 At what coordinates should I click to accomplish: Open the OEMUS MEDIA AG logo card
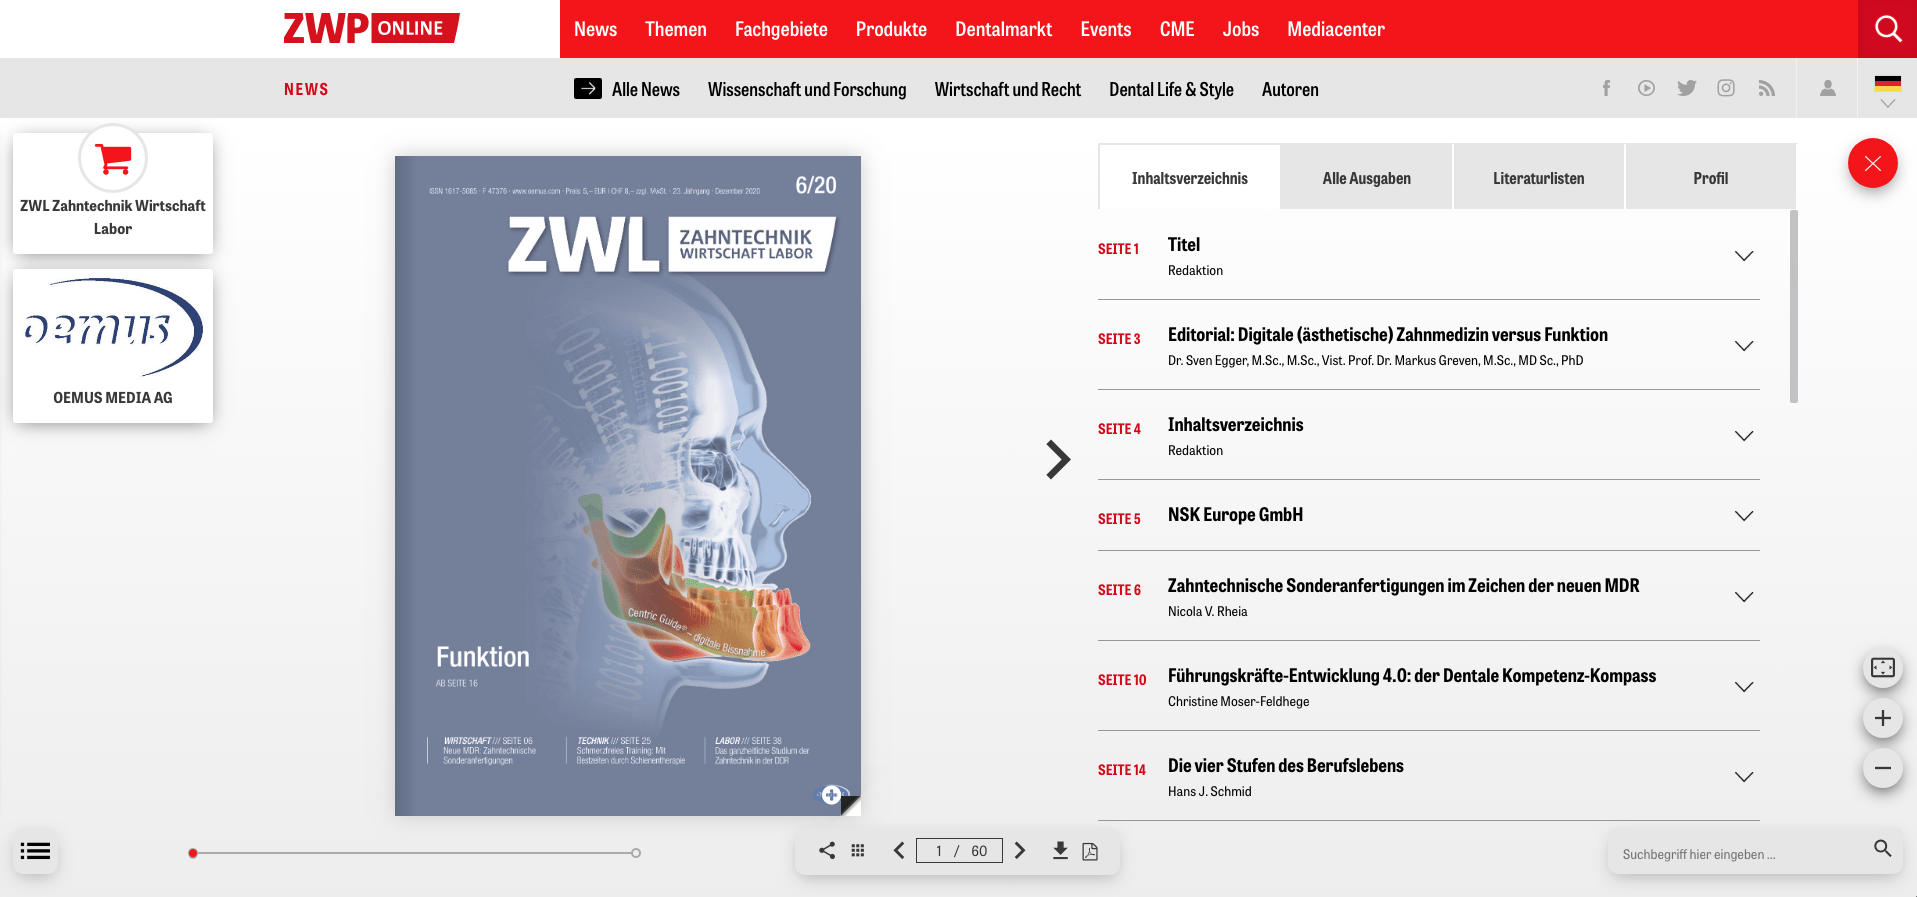click(x=113, y=346)
